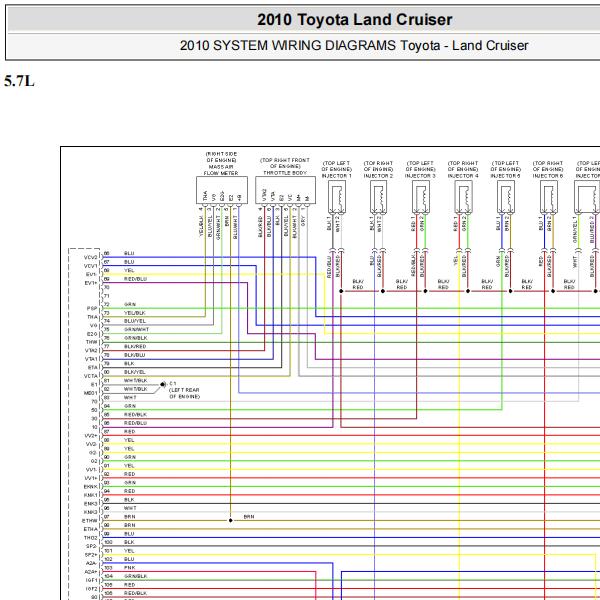Click the ETHA terminal label

tap(91, 529)
